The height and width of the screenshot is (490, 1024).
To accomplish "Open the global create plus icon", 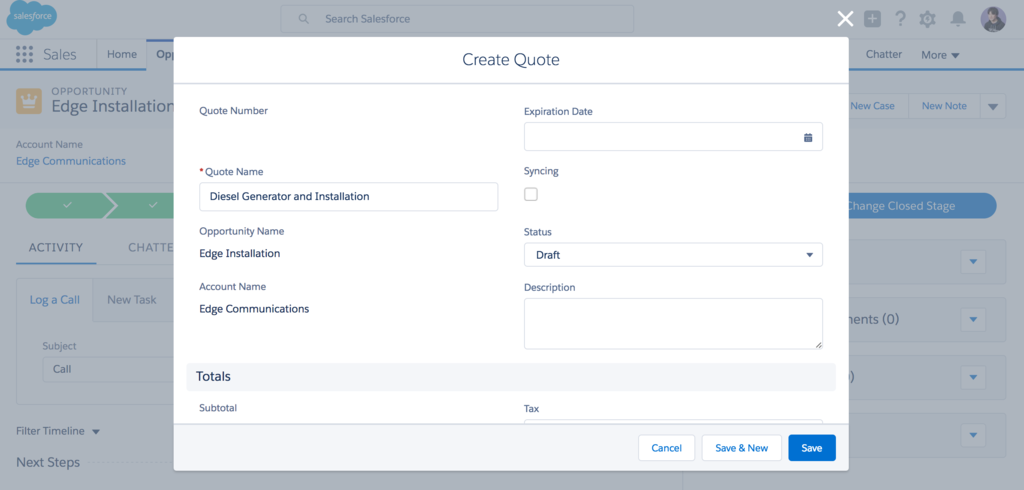I will (x=872, y=19).
